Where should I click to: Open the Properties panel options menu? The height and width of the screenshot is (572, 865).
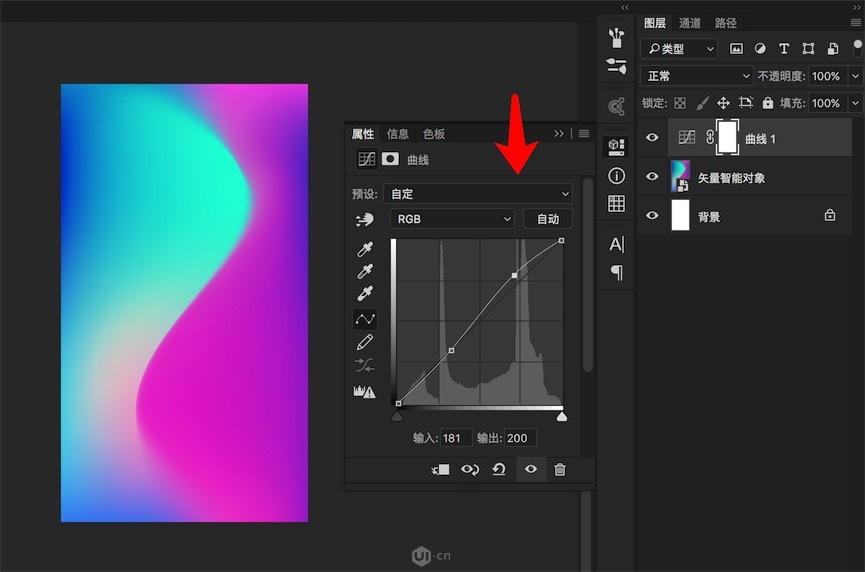[584, 133]
